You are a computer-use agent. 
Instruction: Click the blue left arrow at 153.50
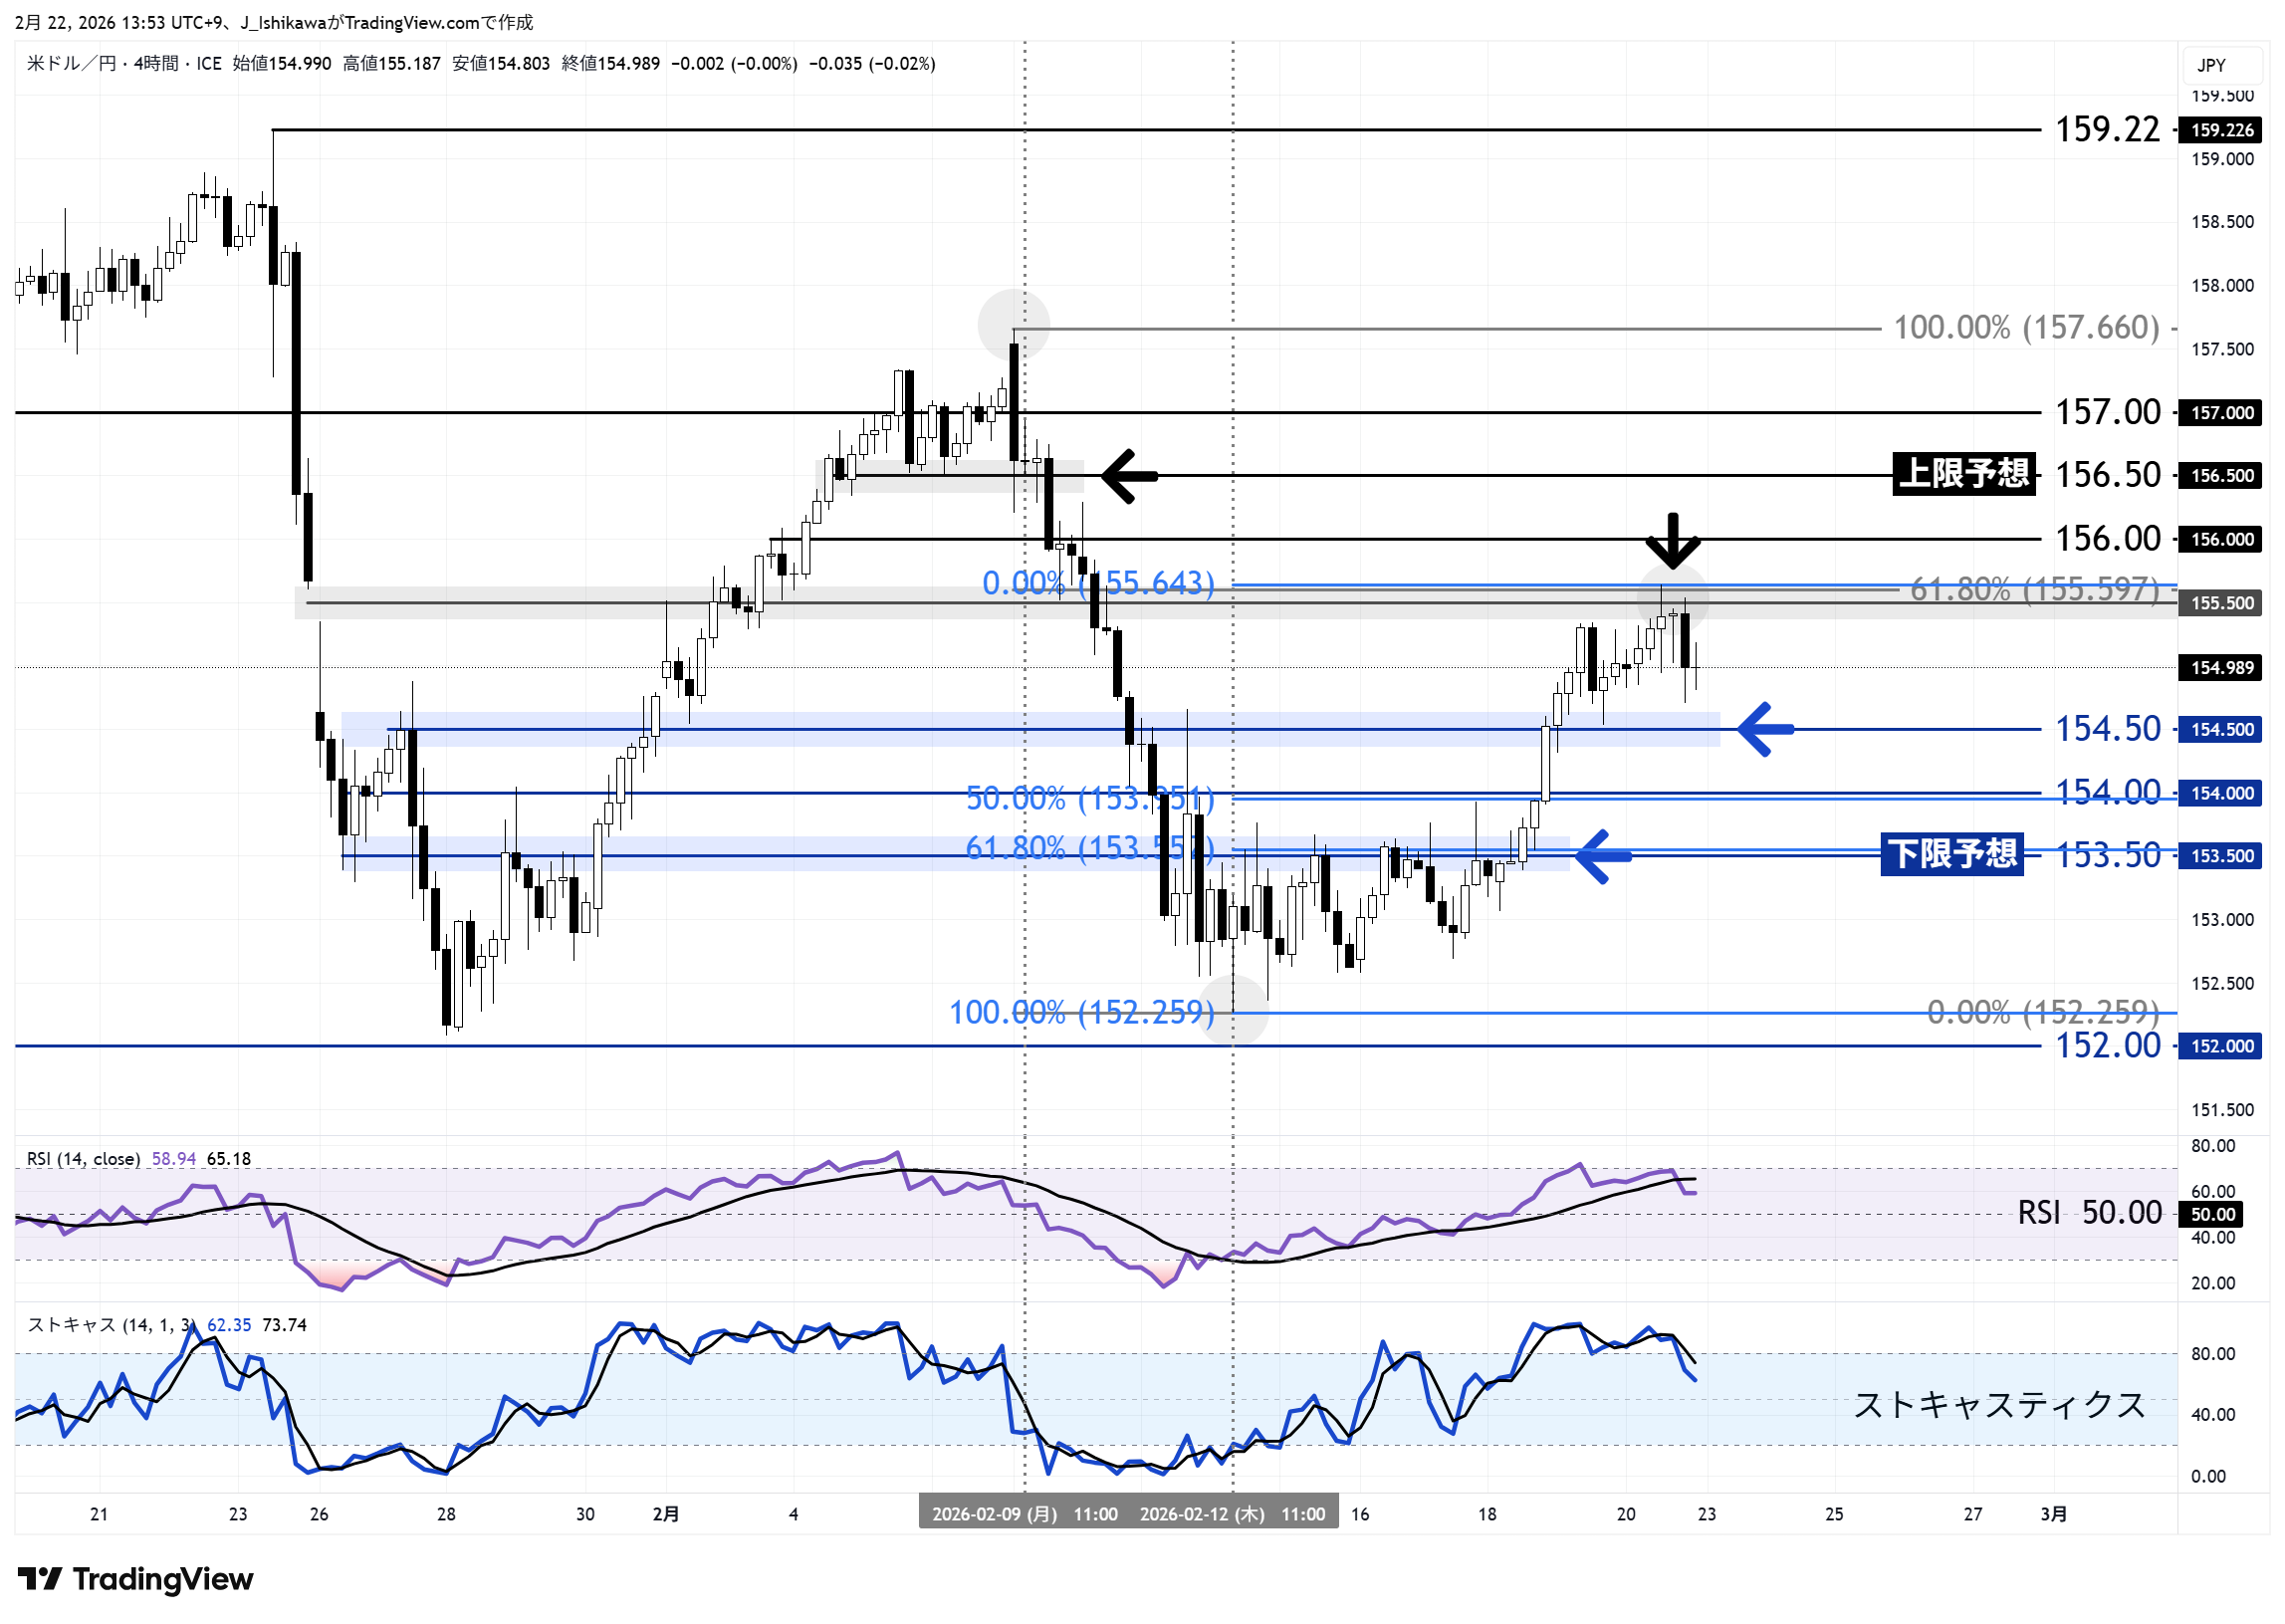1604,857
